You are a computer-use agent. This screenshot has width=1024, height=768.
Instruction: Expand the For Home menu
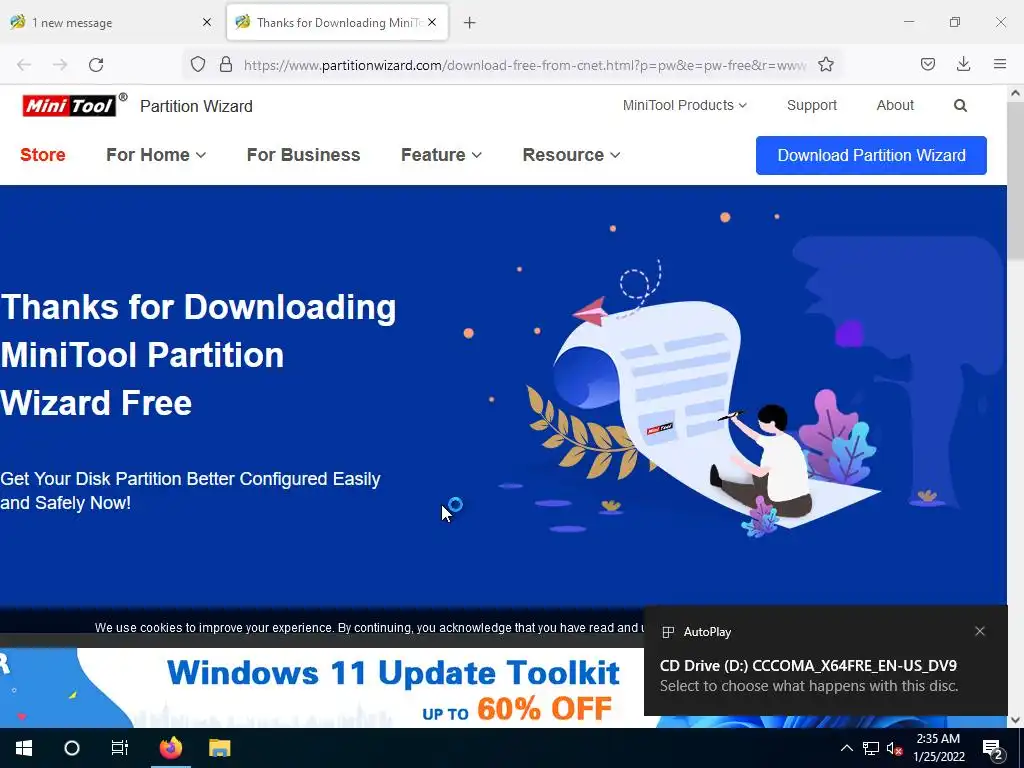point(156,155)
